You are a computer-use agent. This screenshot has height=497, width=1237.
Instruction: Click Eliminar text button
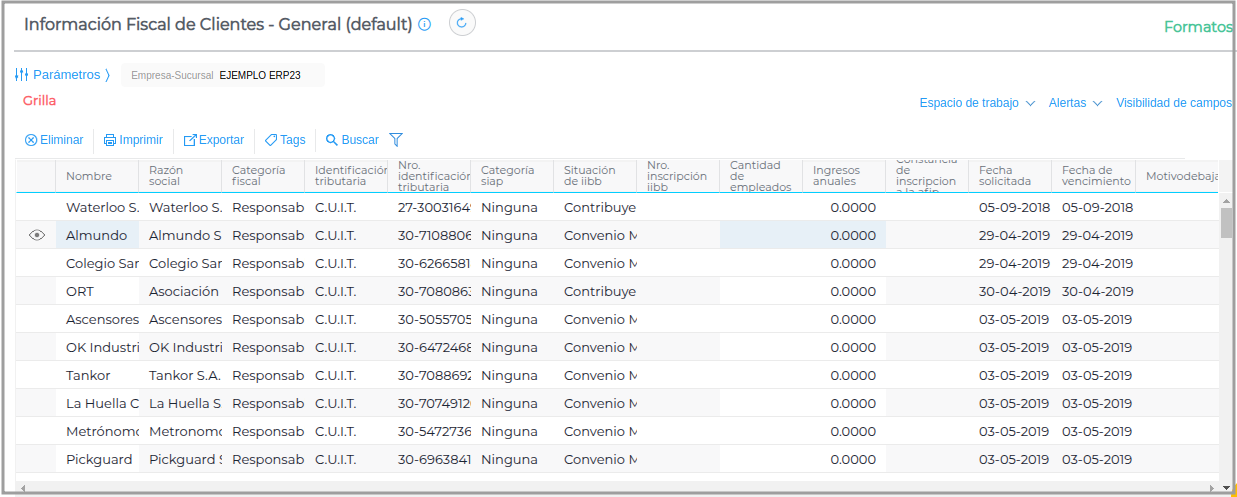(62, 140)
